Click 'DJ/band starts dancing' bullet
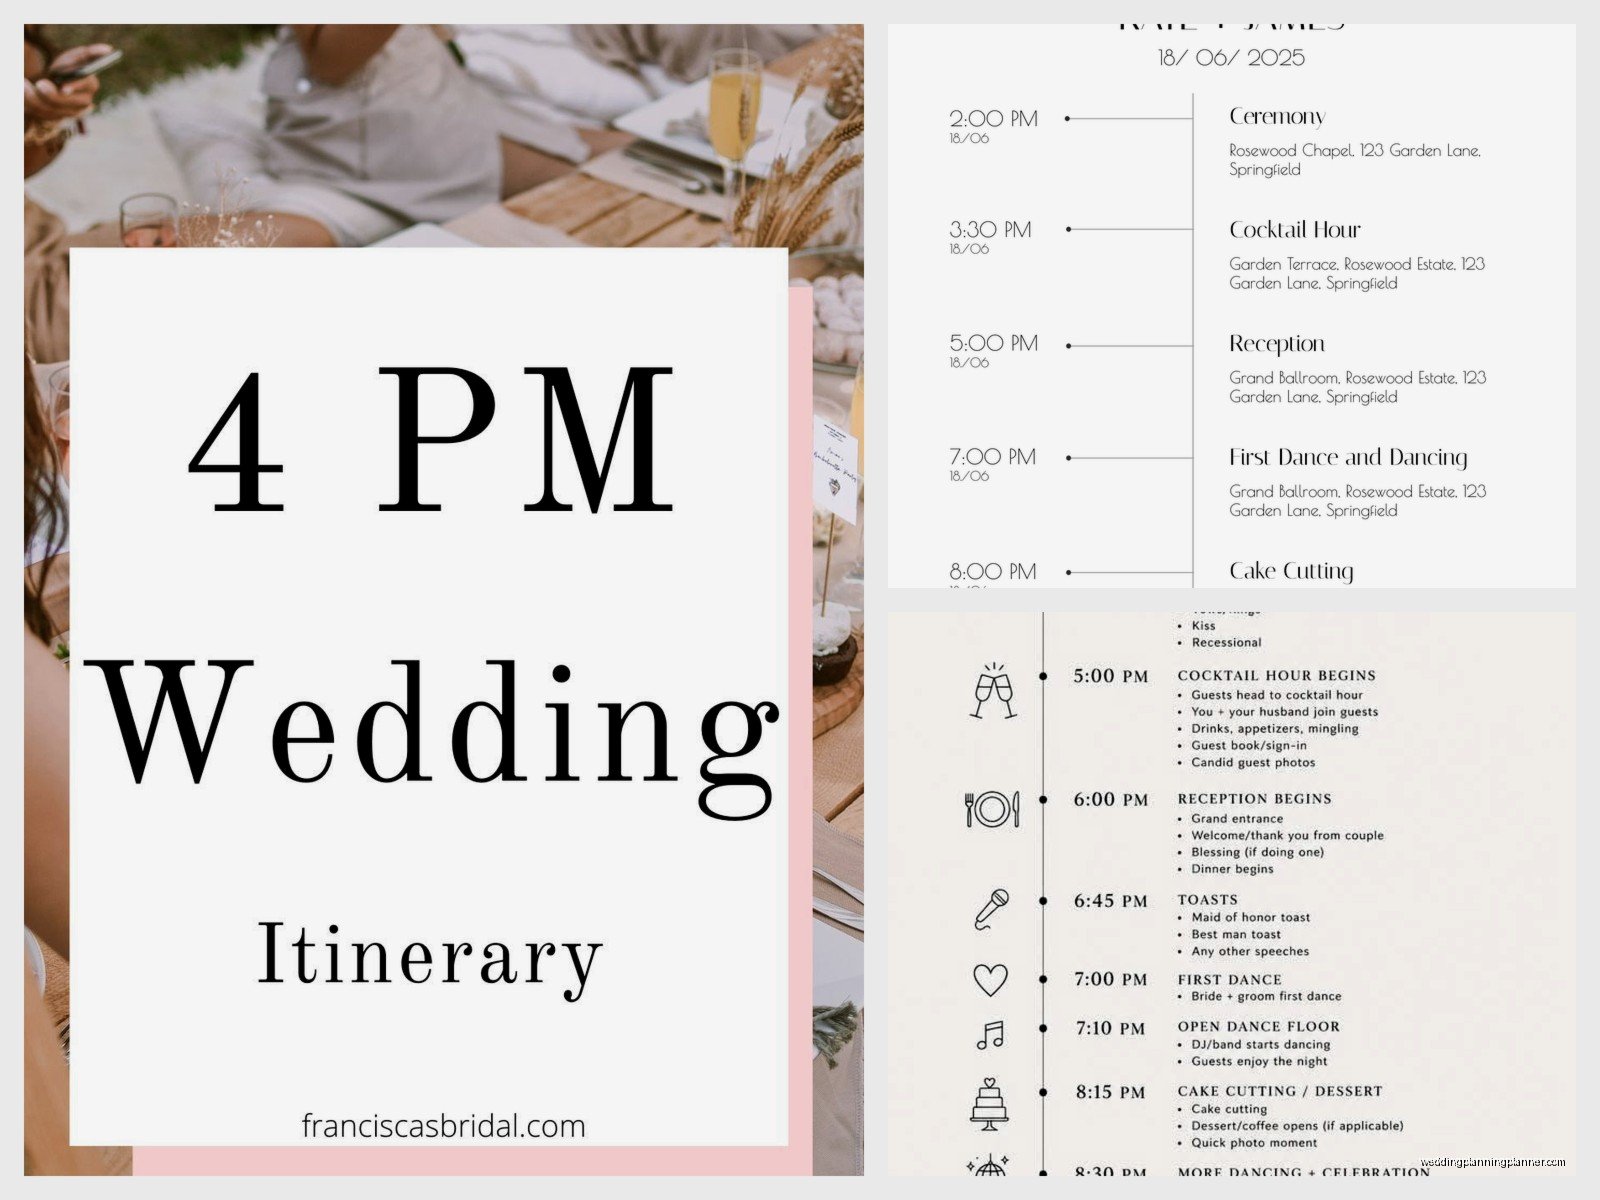The height and width of the screenshot is (1200, 1600). click(1260, 1045)
